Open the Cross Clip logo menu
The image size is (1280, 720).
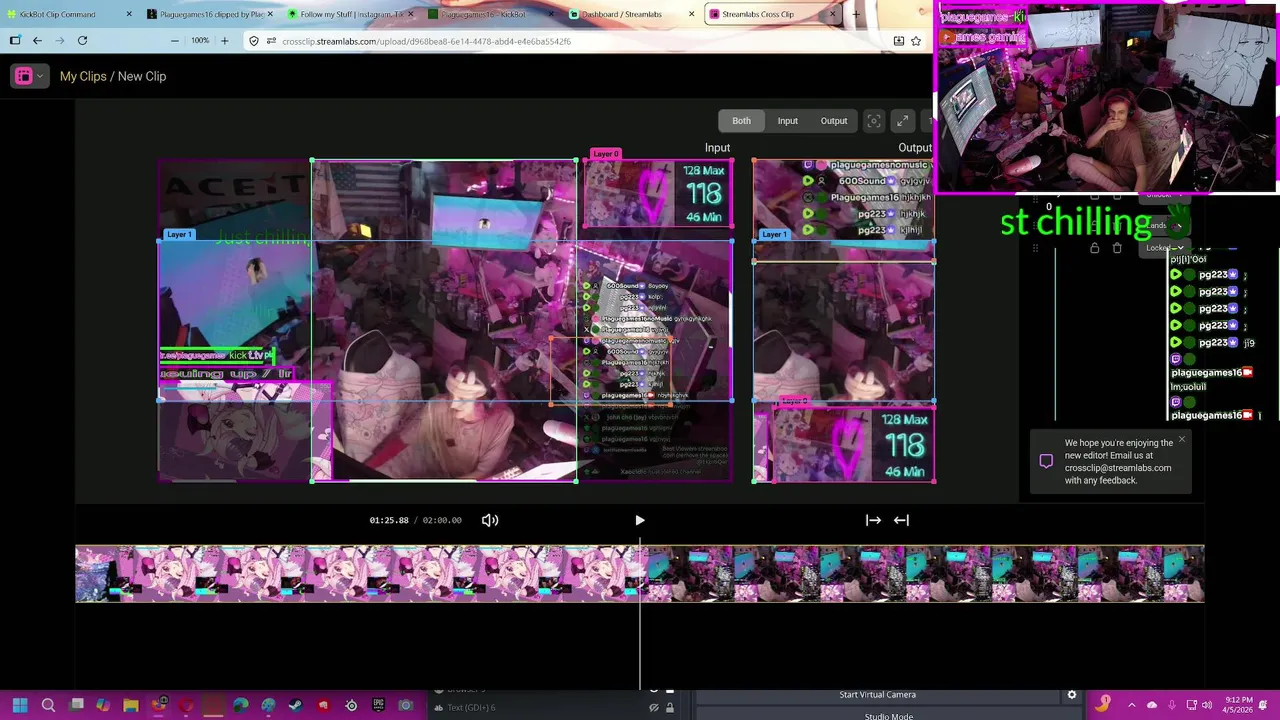[29, 76]
